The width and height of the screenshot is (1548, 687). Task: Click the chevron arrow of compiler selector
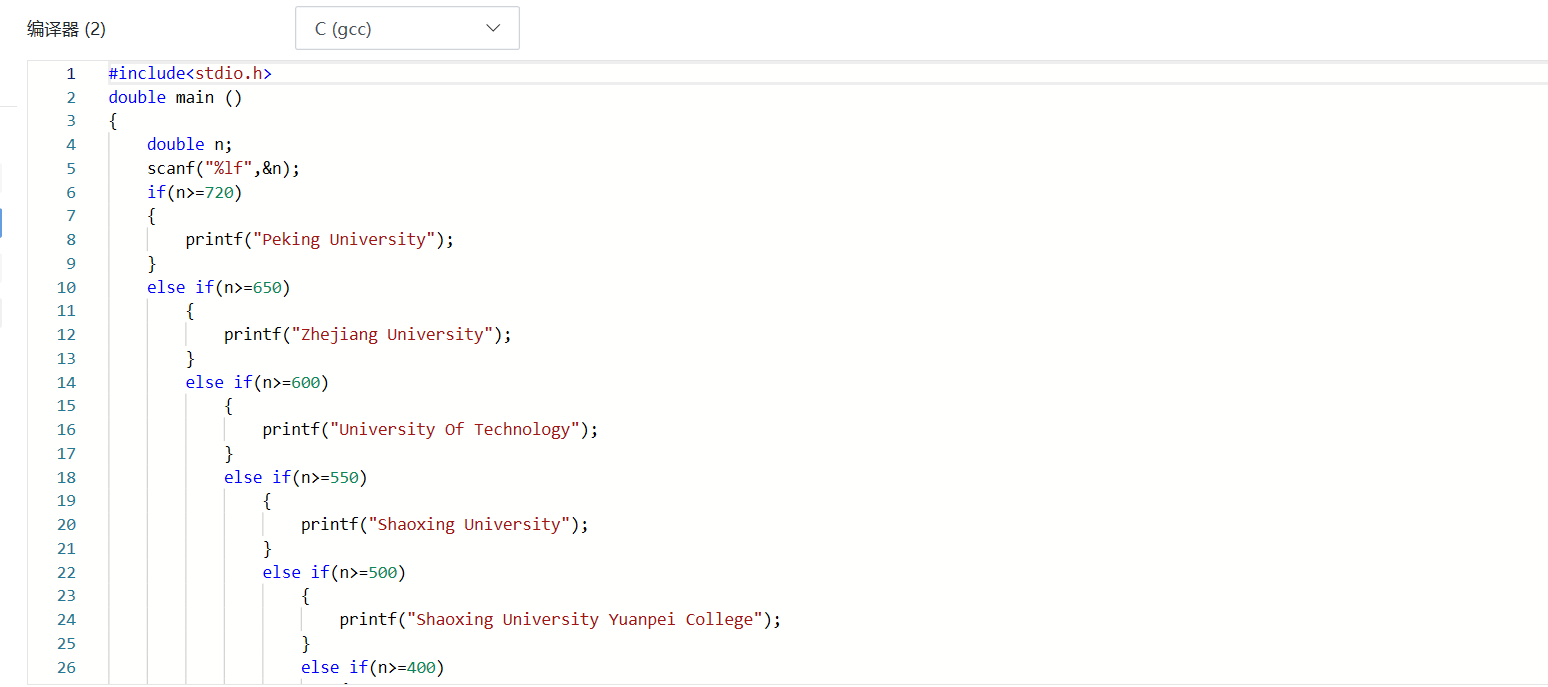pos(492,28)
